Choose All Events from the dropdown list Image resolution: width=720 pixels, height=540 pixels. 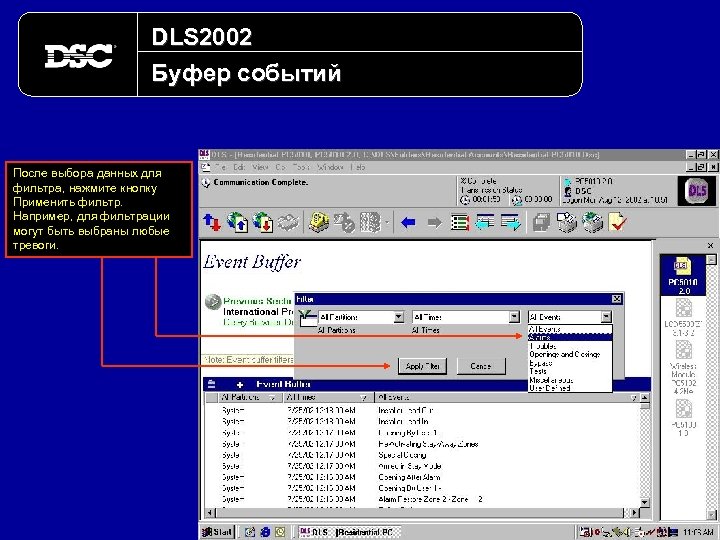tap(570, 329)
